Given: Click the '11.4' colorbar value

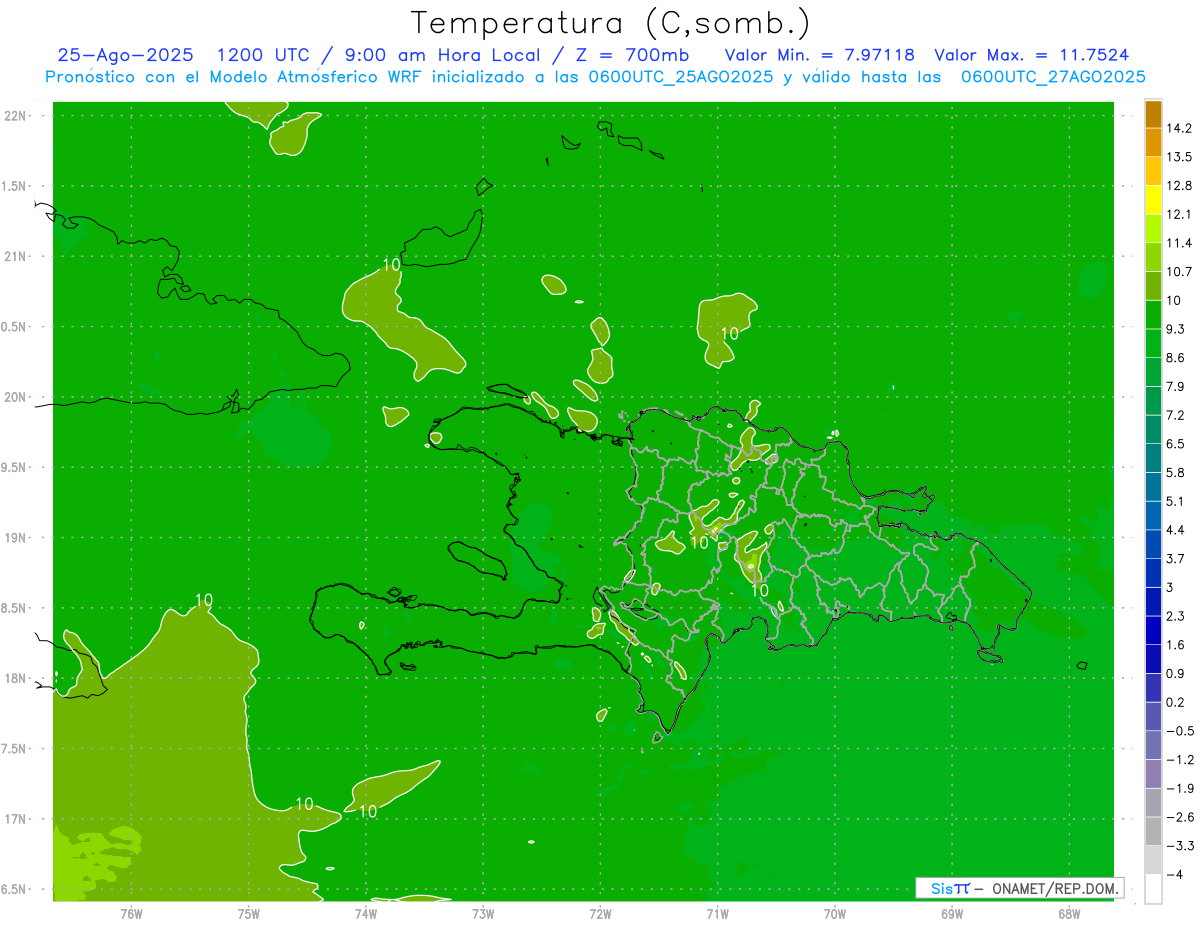Looking at the screenshot, I should click(1179, 243).
